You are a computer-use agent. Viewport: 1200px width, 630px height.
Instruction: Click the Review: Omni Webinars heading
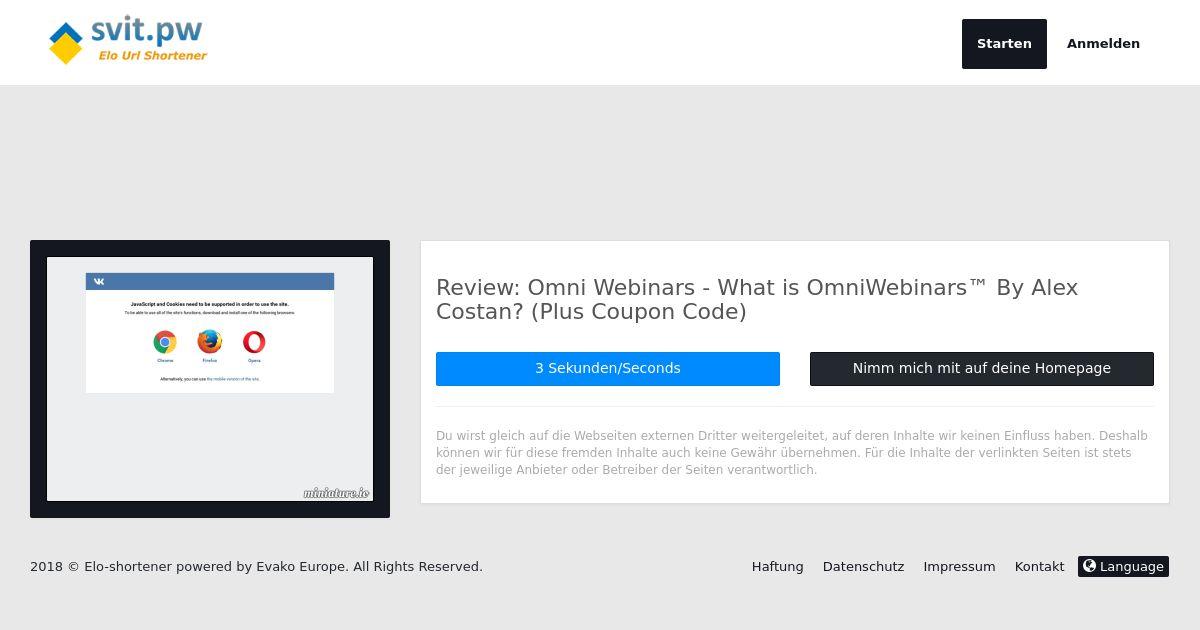757,299
